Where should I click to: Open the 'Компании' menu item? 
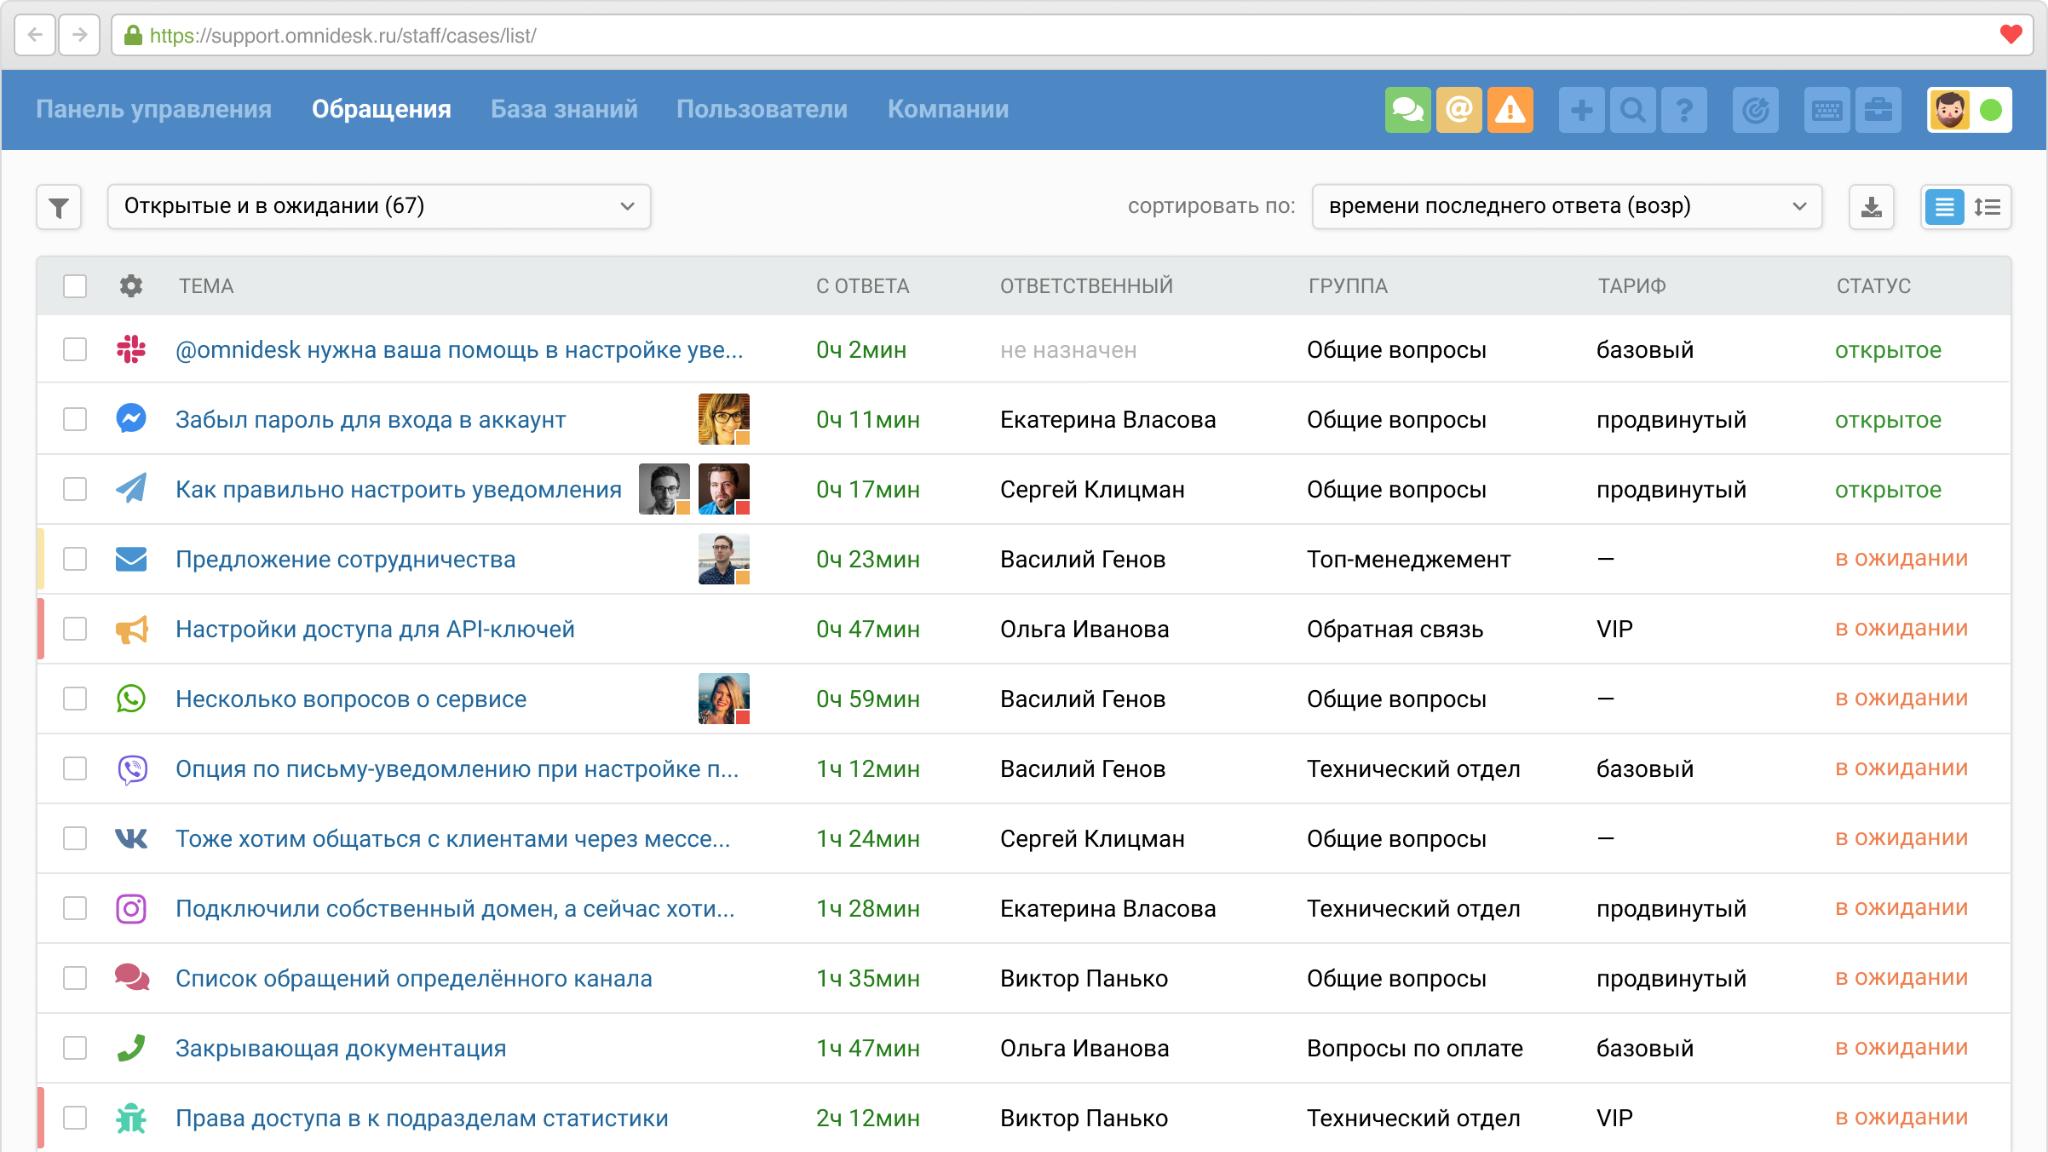click(x=948, y=110)
